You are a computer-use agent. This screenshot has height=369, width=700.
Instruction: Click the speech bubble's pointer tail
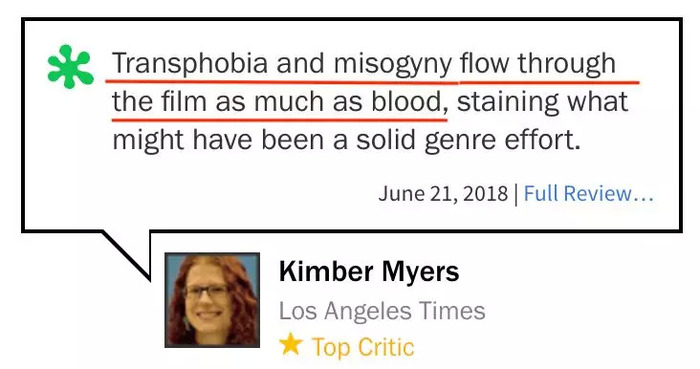128,254
